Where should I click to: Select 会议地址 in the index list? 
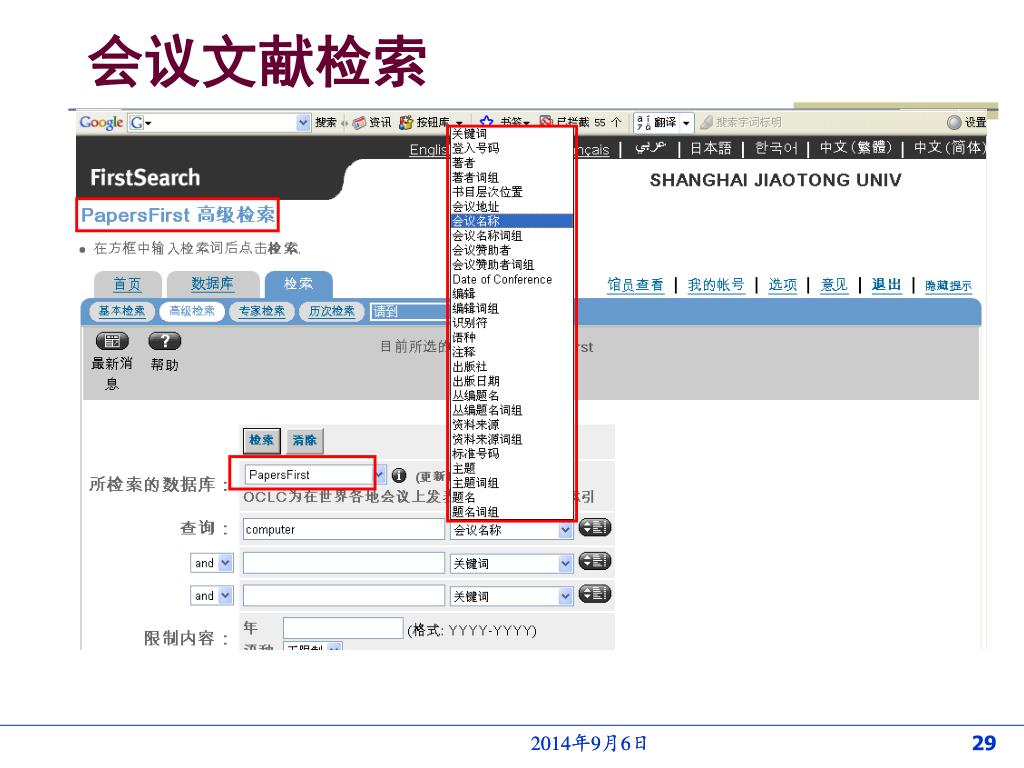[512, 206]
